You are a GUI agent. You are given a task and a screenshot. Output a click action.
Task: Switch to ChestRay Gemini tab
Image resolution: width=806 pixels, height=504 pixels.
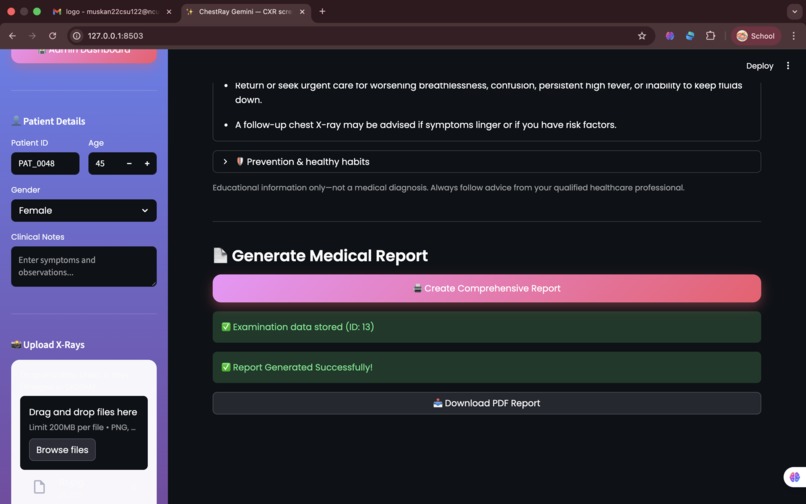click(x=245, y=11)
